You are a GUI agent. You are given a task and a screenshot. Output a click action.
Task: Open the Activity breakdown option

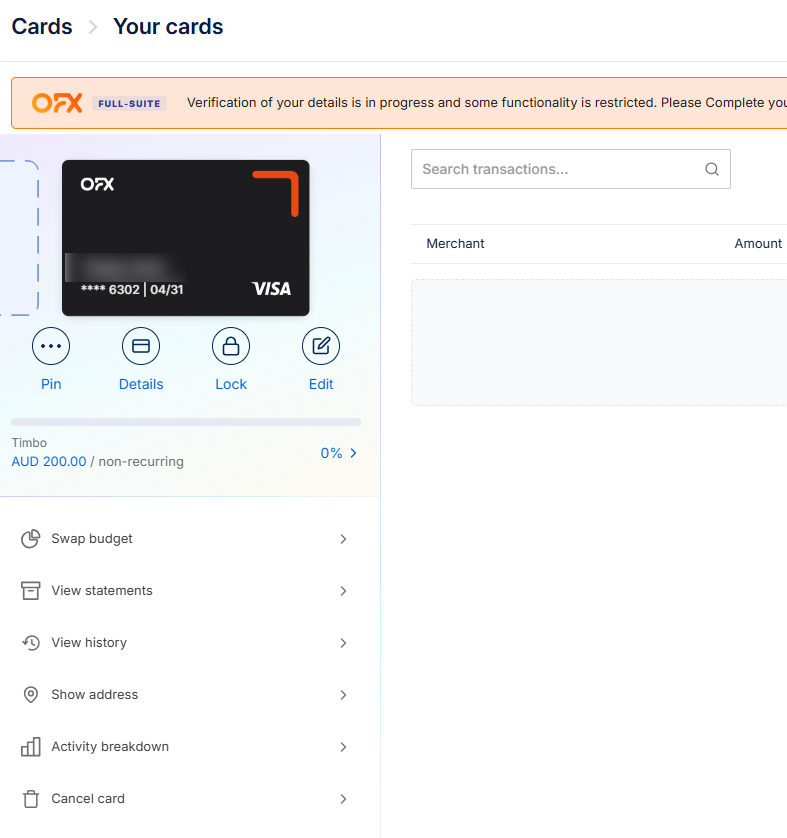tap(185, 747)
